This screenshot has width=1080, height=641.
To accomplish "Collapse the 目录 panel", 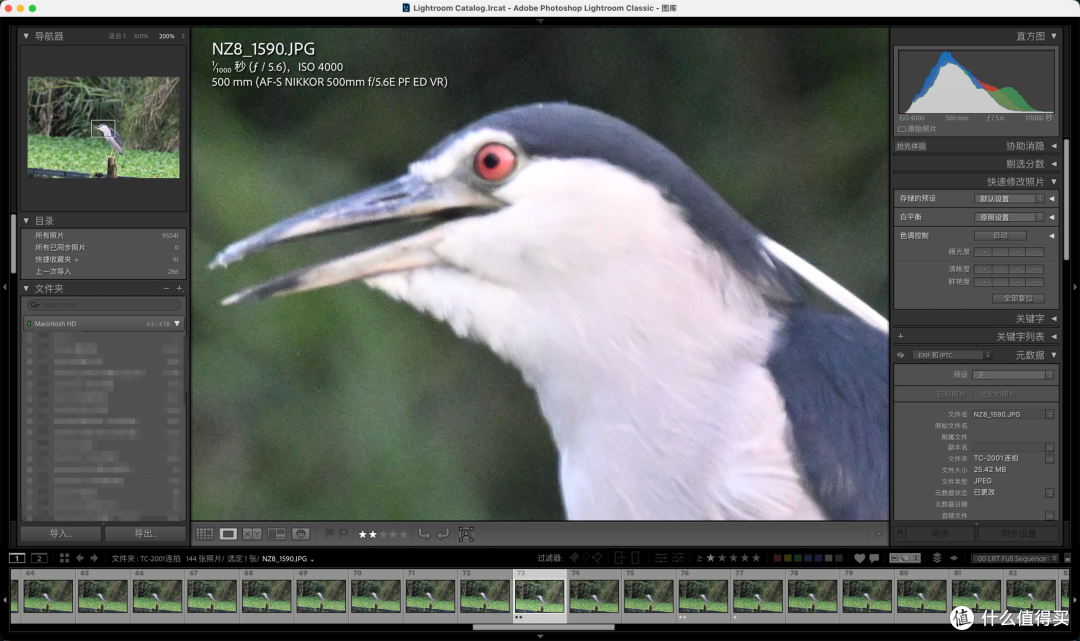I will (x=26, y=220).
